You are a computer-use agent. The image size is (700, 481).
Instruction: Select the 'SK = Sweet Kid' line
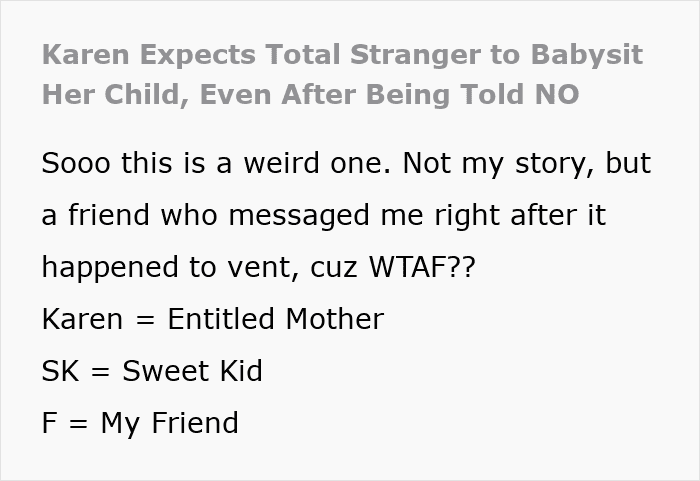coord(152,371)
